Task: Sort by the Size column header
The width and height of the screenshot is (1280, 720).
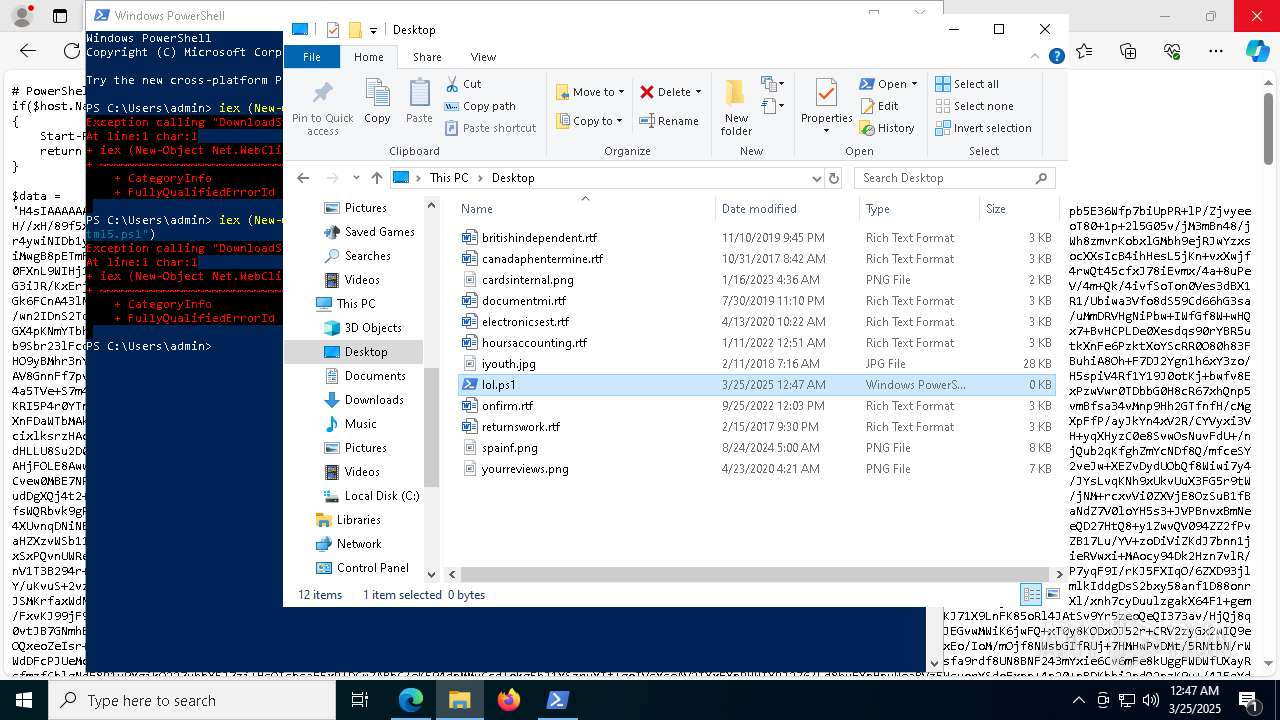Action: [1018, 209]
